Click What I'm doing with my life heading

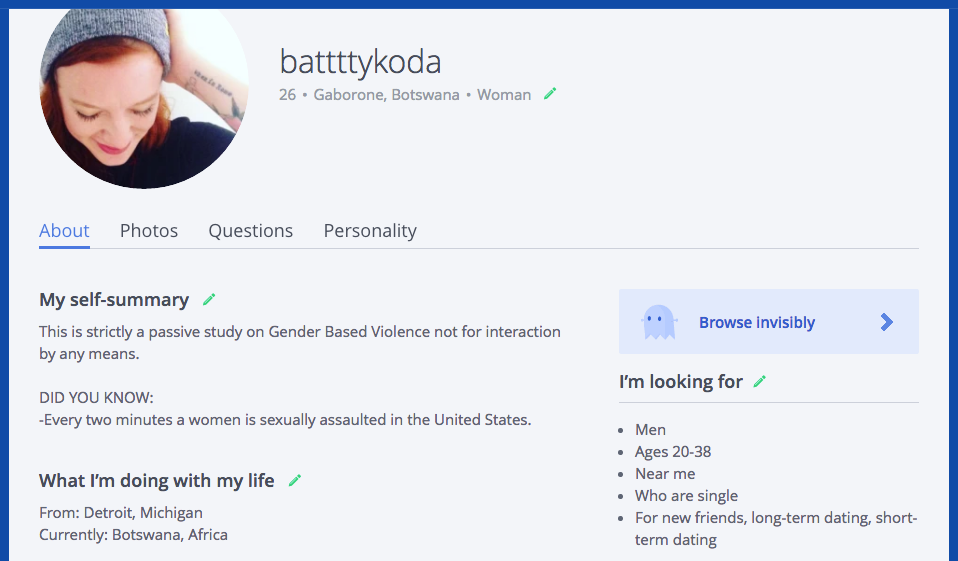156,480
